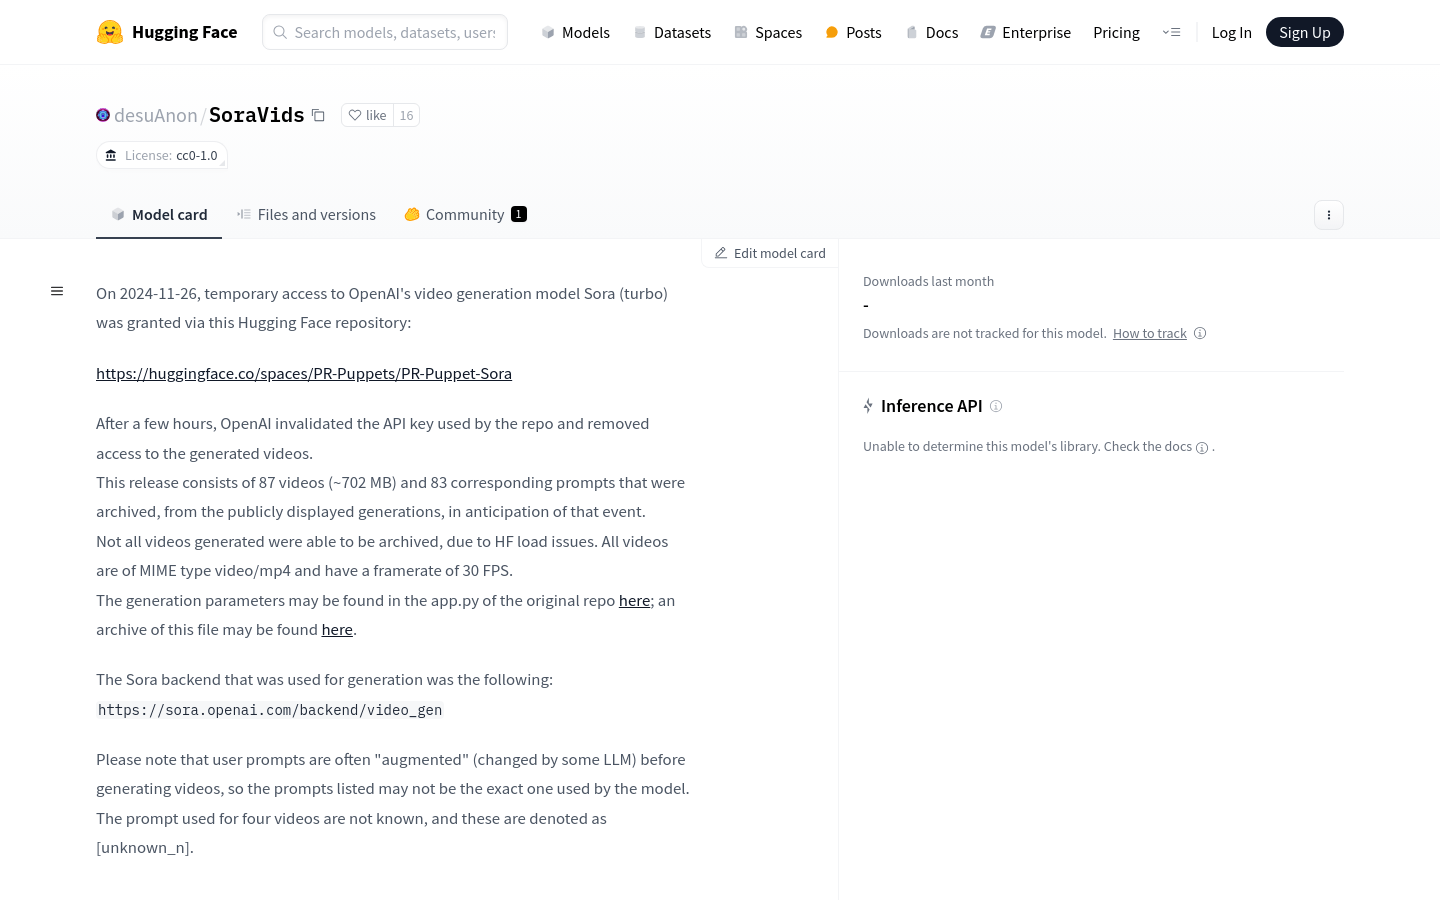The image size is (1440, 900).
Task: Open Models in top navigation
Action: (575, 32)
